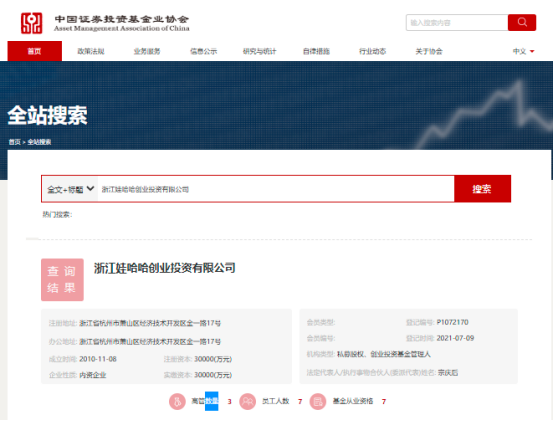The image size is (554, 421).
Task: Expand the 全文+标题 search scope dropdown
Action: (70, 189)
